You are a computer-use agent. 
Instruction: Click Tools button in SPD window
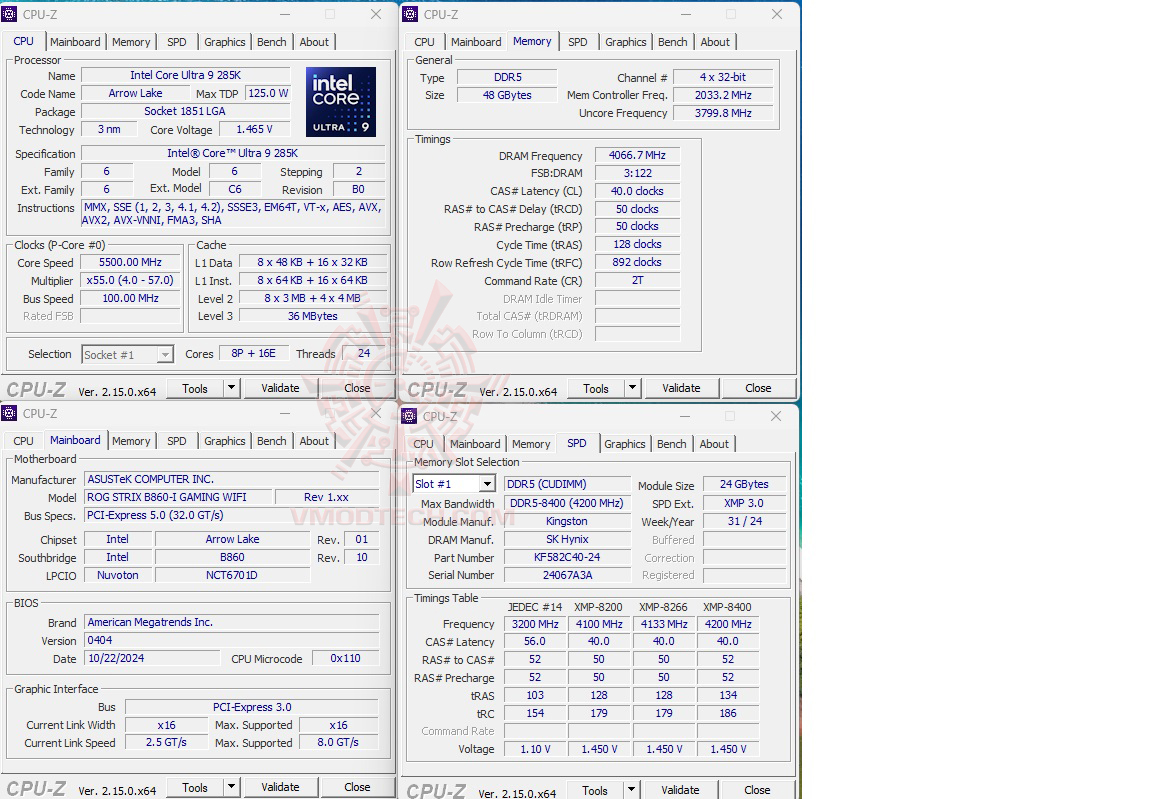click(x=595, y=789)
